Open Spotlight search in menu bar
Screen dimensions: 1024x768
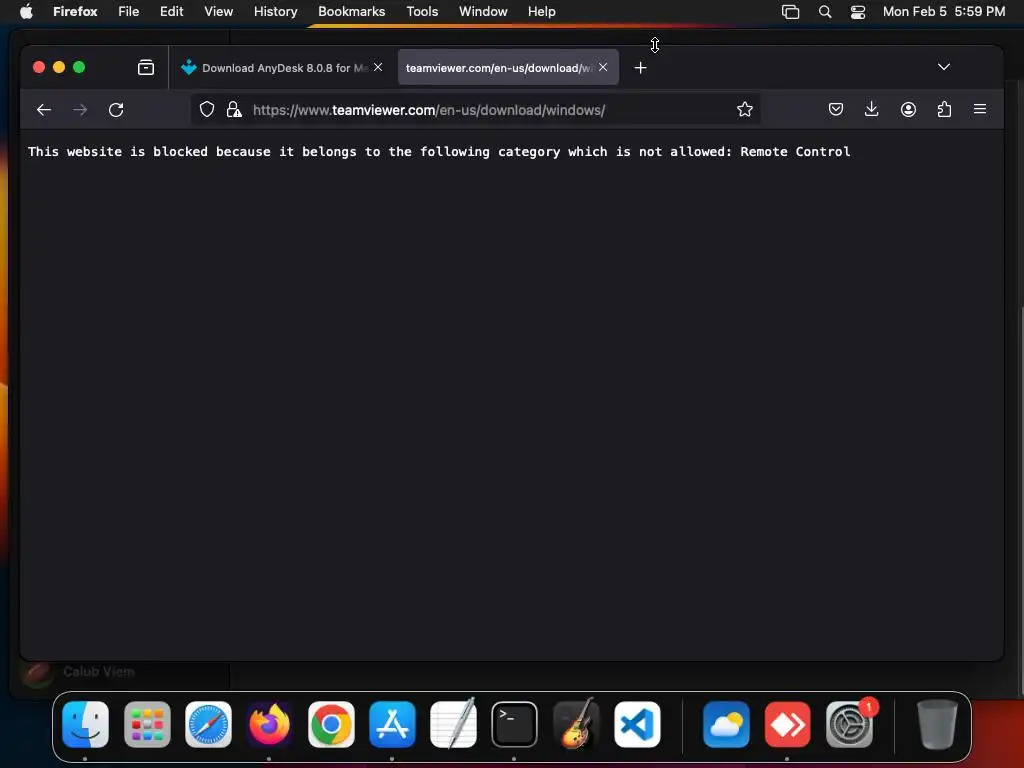click(825, 12)
